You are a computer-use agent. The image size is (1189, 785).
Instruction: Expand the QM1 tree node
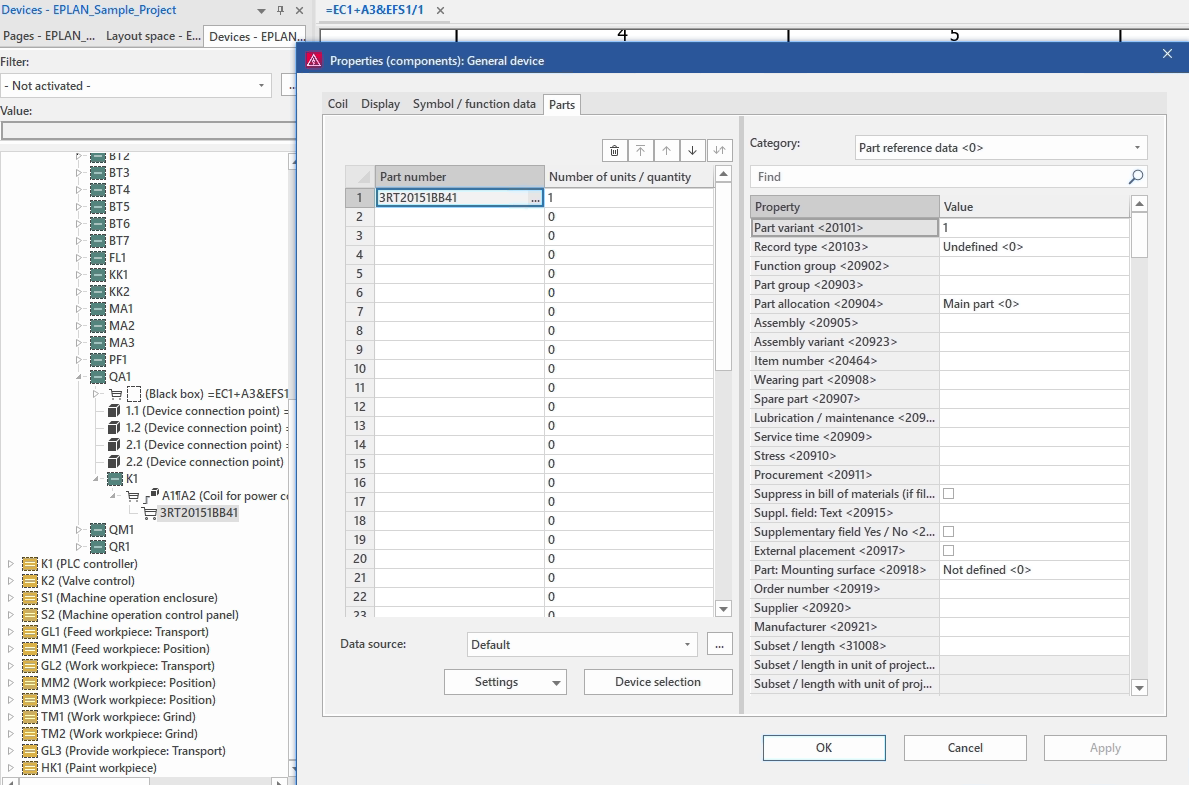tap(79, 530)
